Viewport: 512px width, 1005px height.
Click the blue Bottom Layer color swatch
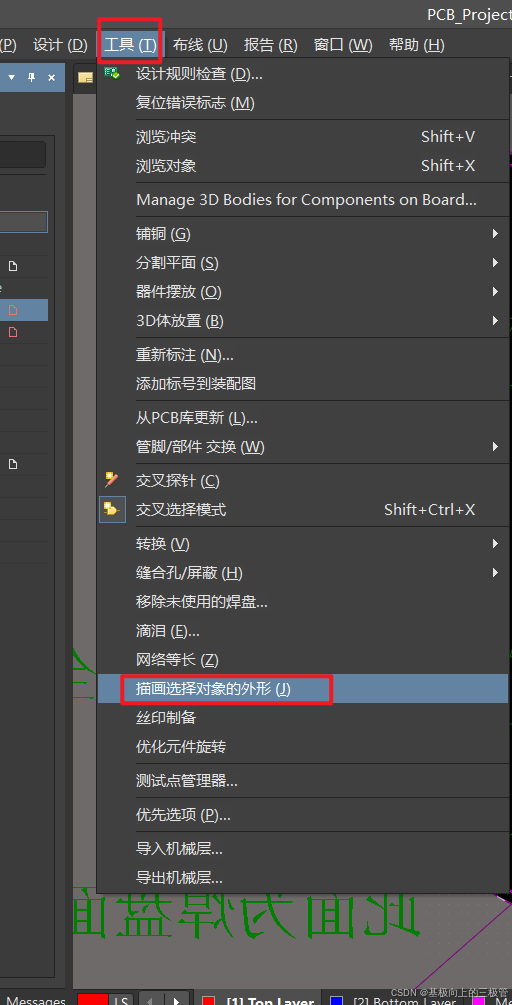(336, 1001)
